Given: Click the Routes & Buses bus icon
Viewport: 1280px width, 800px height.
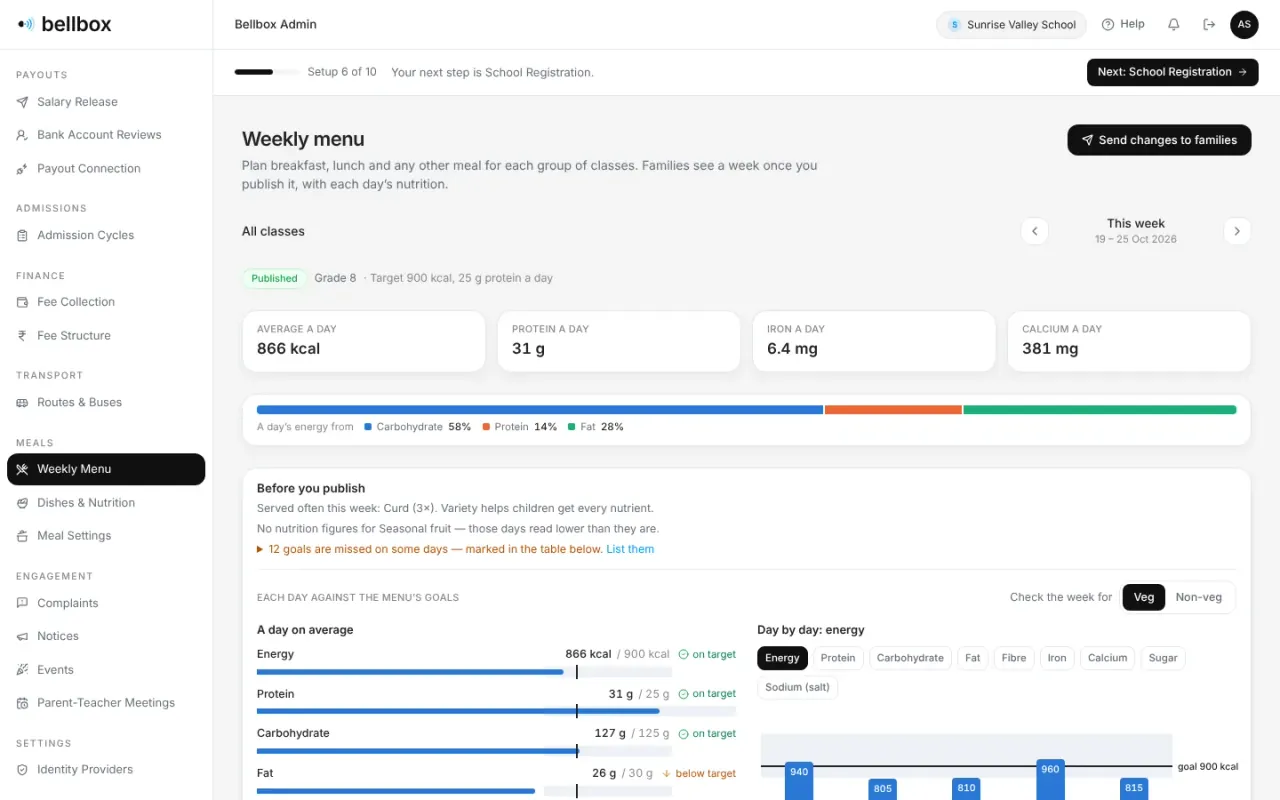Looking at the screenshot, I should (x=22, y=403).
